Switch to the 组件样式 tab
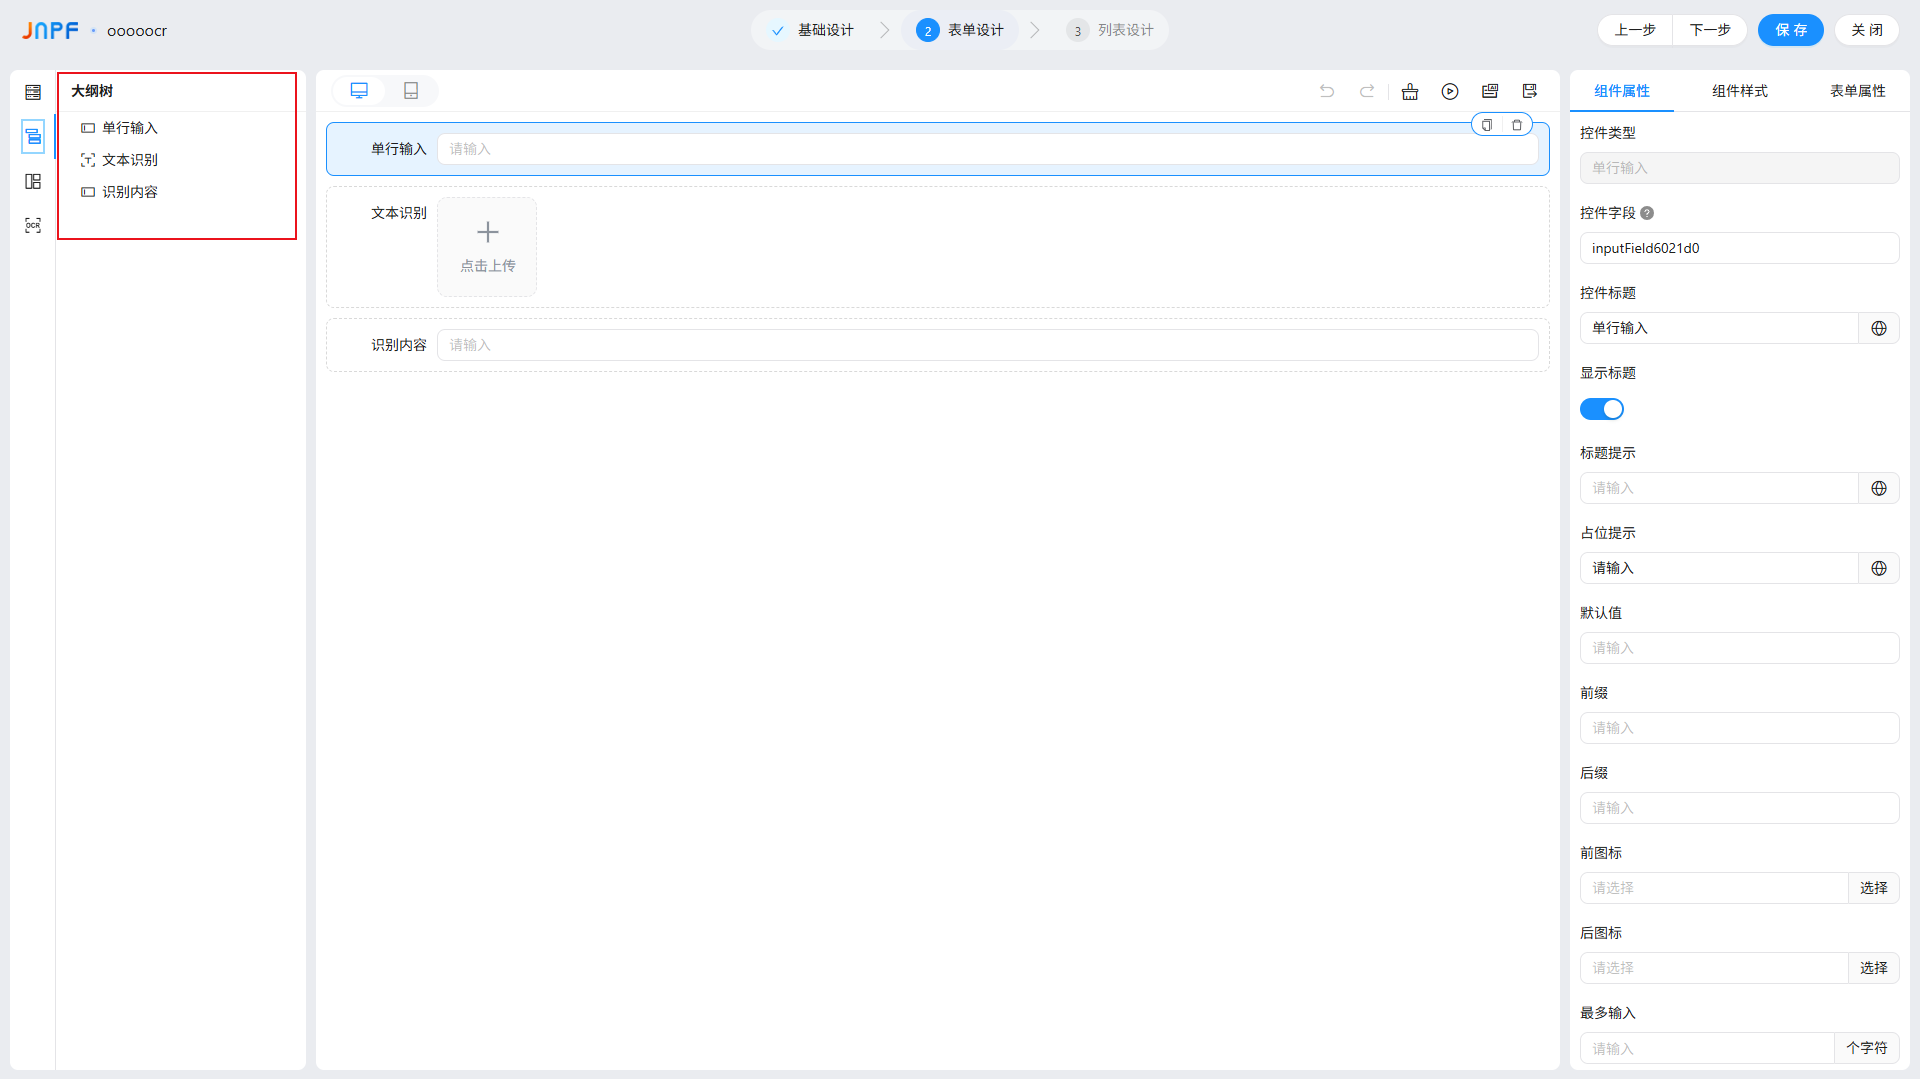Viewport: 1920px width, 1079px height. tap(1739, 91)
